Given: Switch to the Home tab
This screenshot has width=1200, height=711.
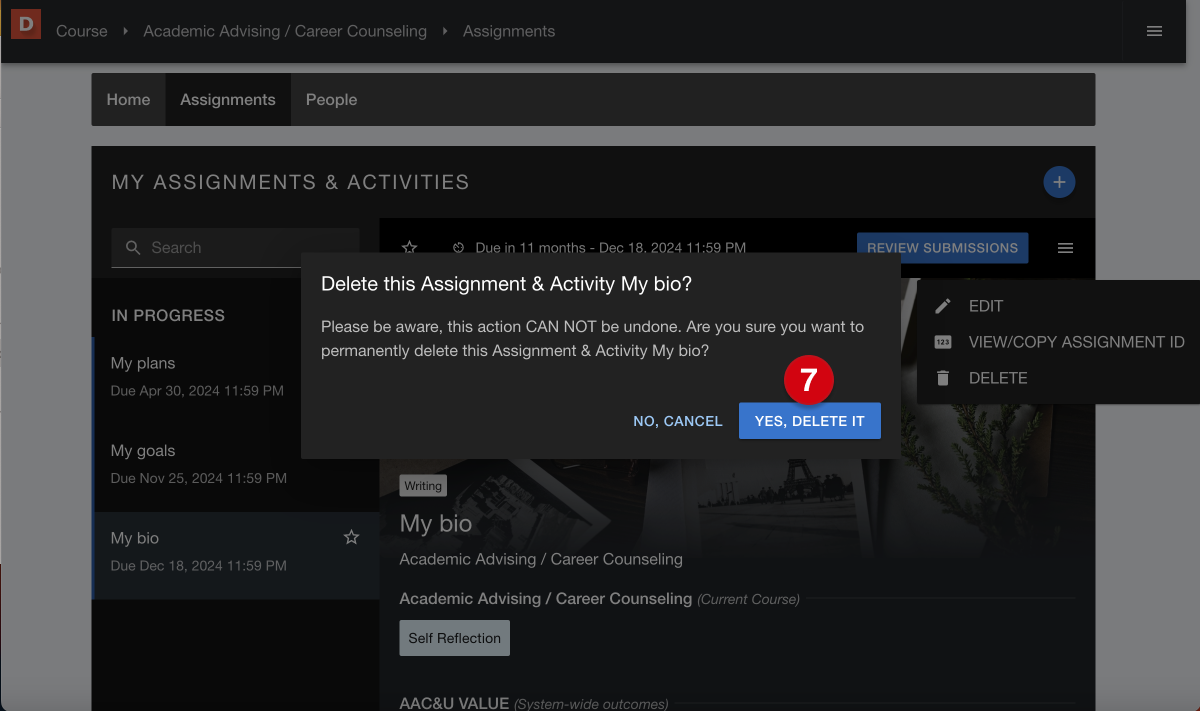Looking at the screenshot, I should [129, 100].
